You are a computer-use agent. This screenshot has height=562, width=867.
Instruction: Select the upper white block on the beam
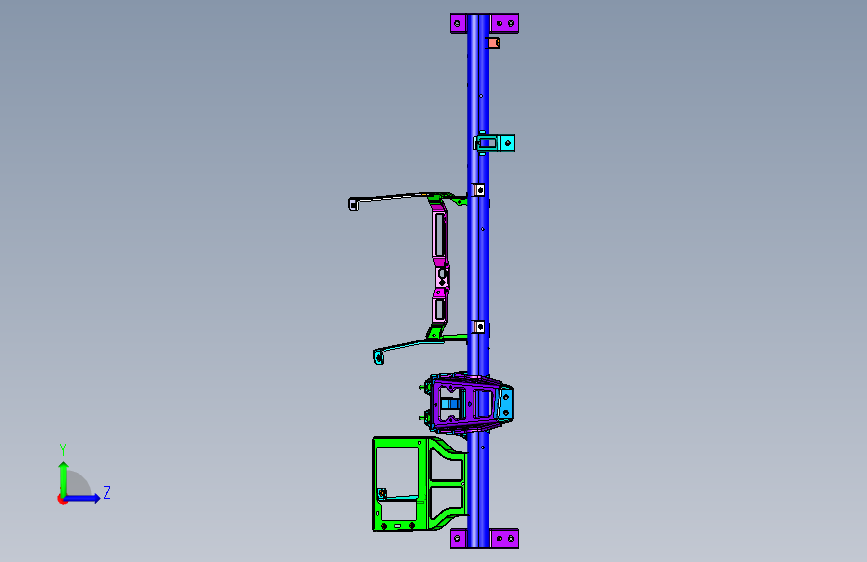point(479,190)
